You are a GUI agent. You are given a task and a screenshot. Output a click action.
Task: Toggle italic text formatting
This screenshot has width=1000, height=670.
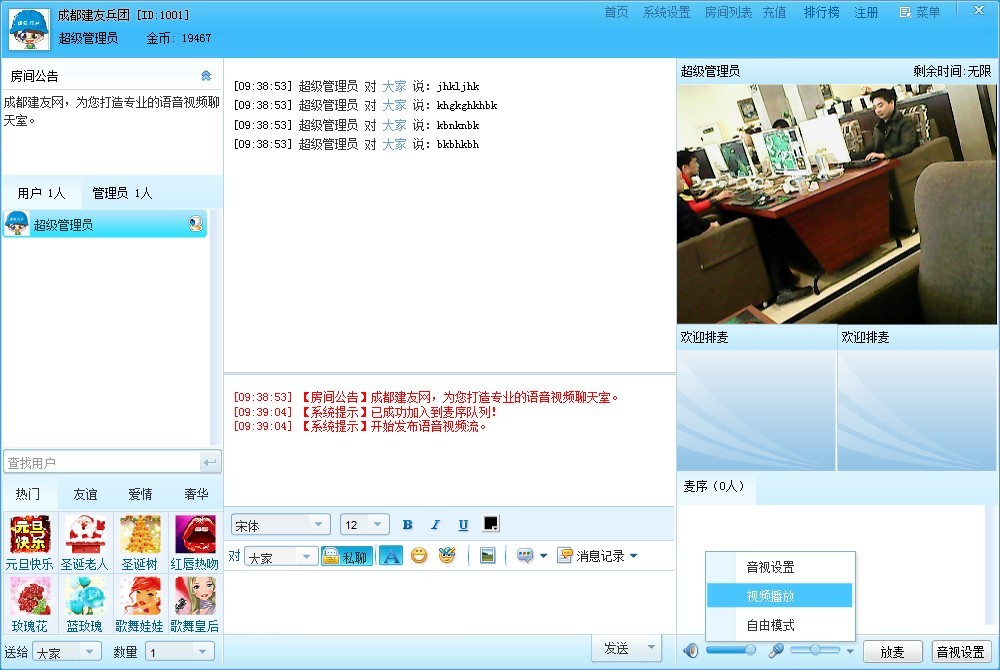tap(435, 525)
